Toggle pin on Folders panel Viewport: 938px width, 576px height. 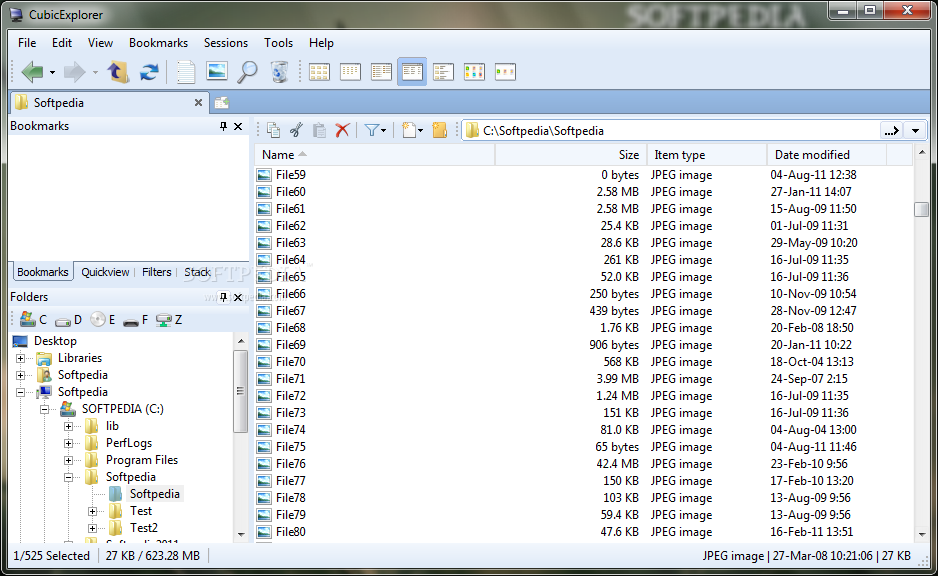(x=223, y=297)
